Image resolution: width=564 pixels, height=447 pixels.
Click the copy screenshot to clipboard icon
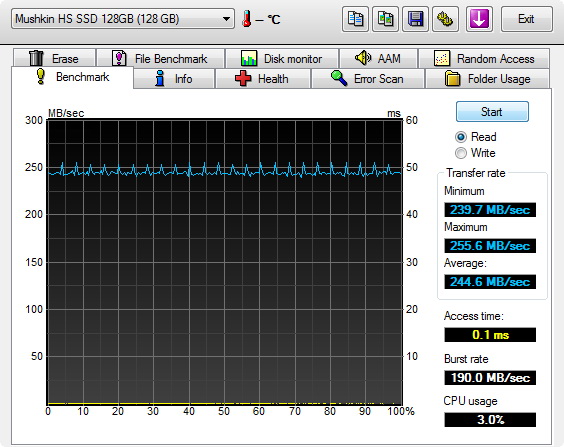(385, 19)
